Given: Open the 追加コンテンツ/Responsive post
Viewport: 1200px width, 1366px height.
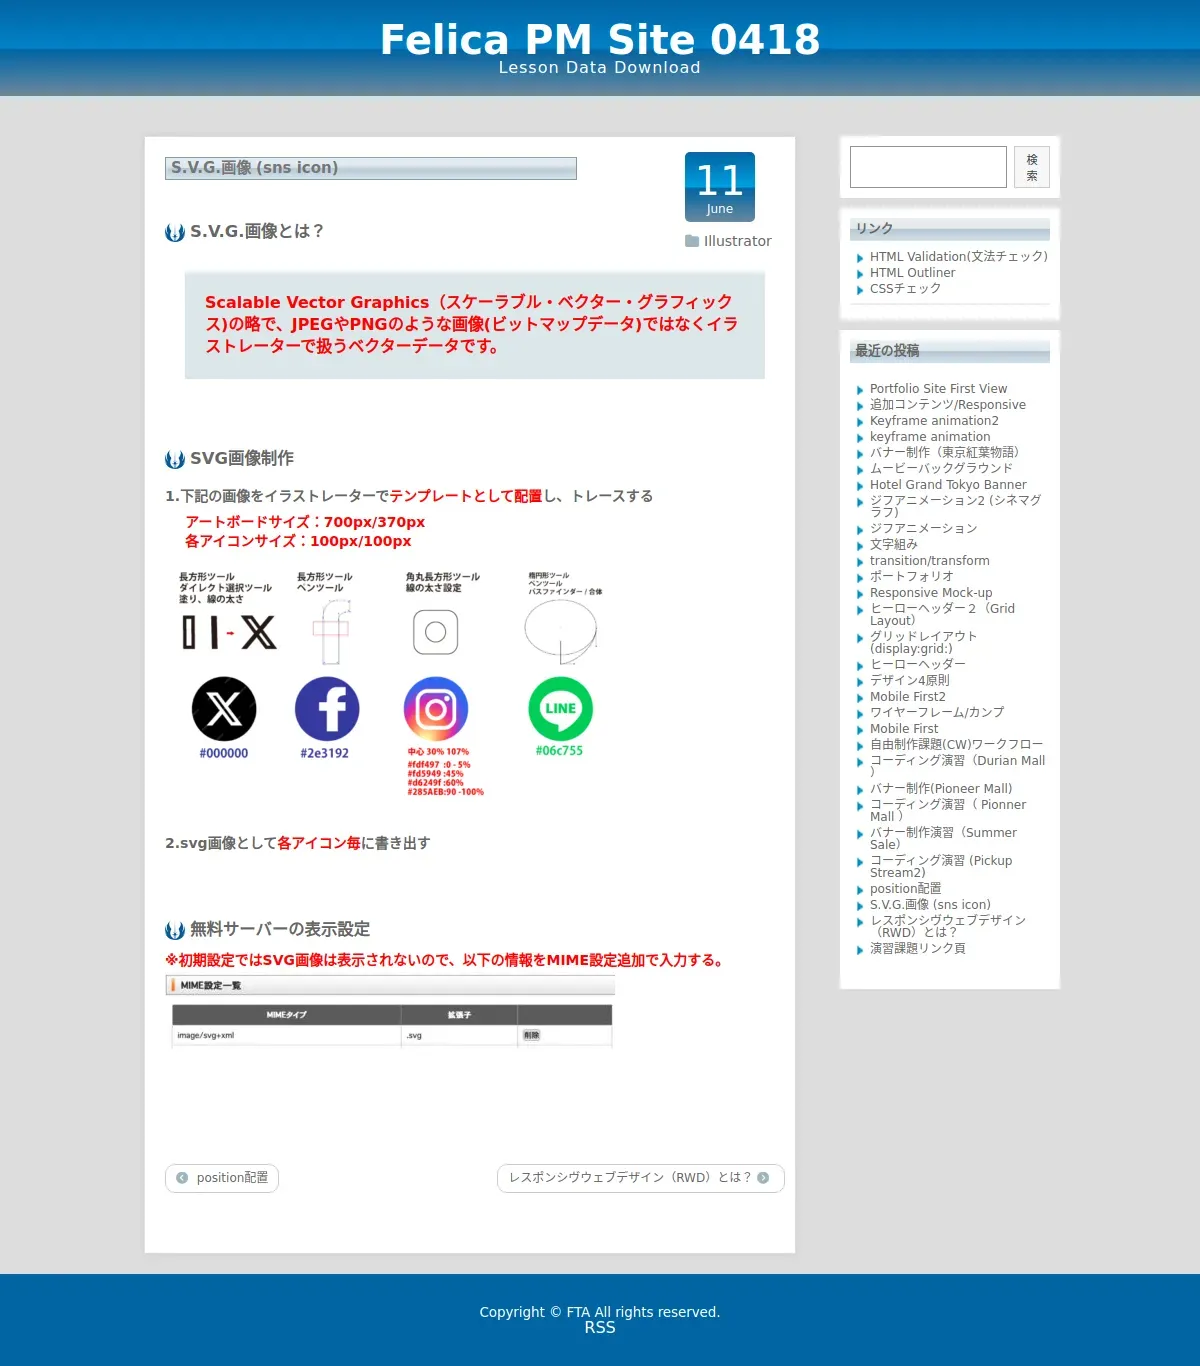Looking at the screenshot, I should 948,405.
